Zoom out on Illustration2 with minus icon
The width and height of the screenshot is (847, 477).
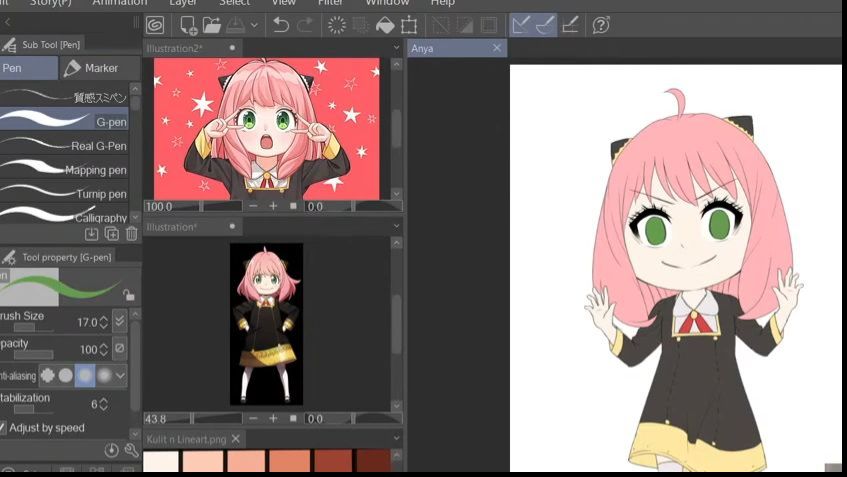[253, 206]
